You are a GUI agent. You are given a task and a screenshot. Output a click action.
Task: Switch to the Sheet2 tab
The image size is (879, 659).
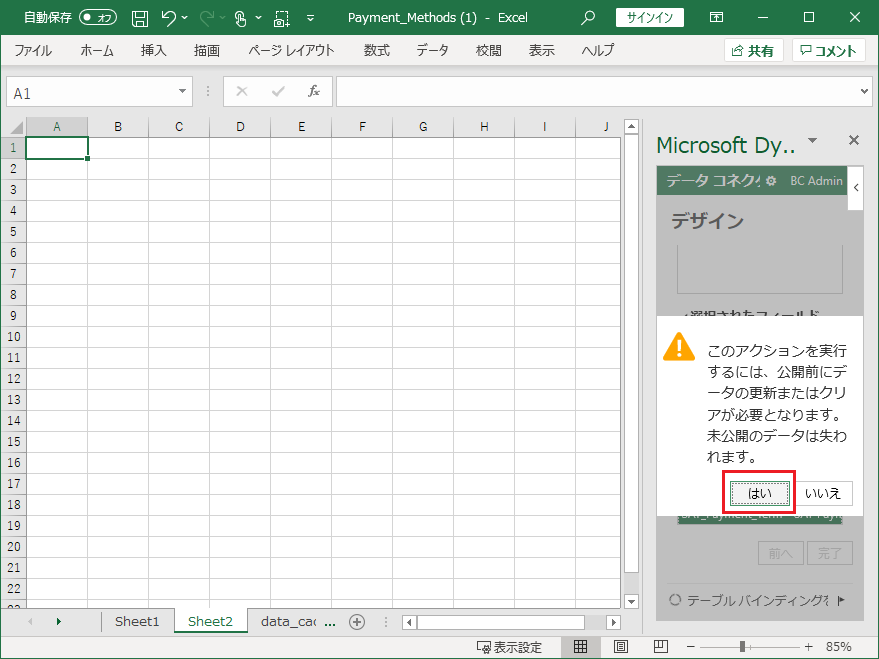(x=210, y=621)
